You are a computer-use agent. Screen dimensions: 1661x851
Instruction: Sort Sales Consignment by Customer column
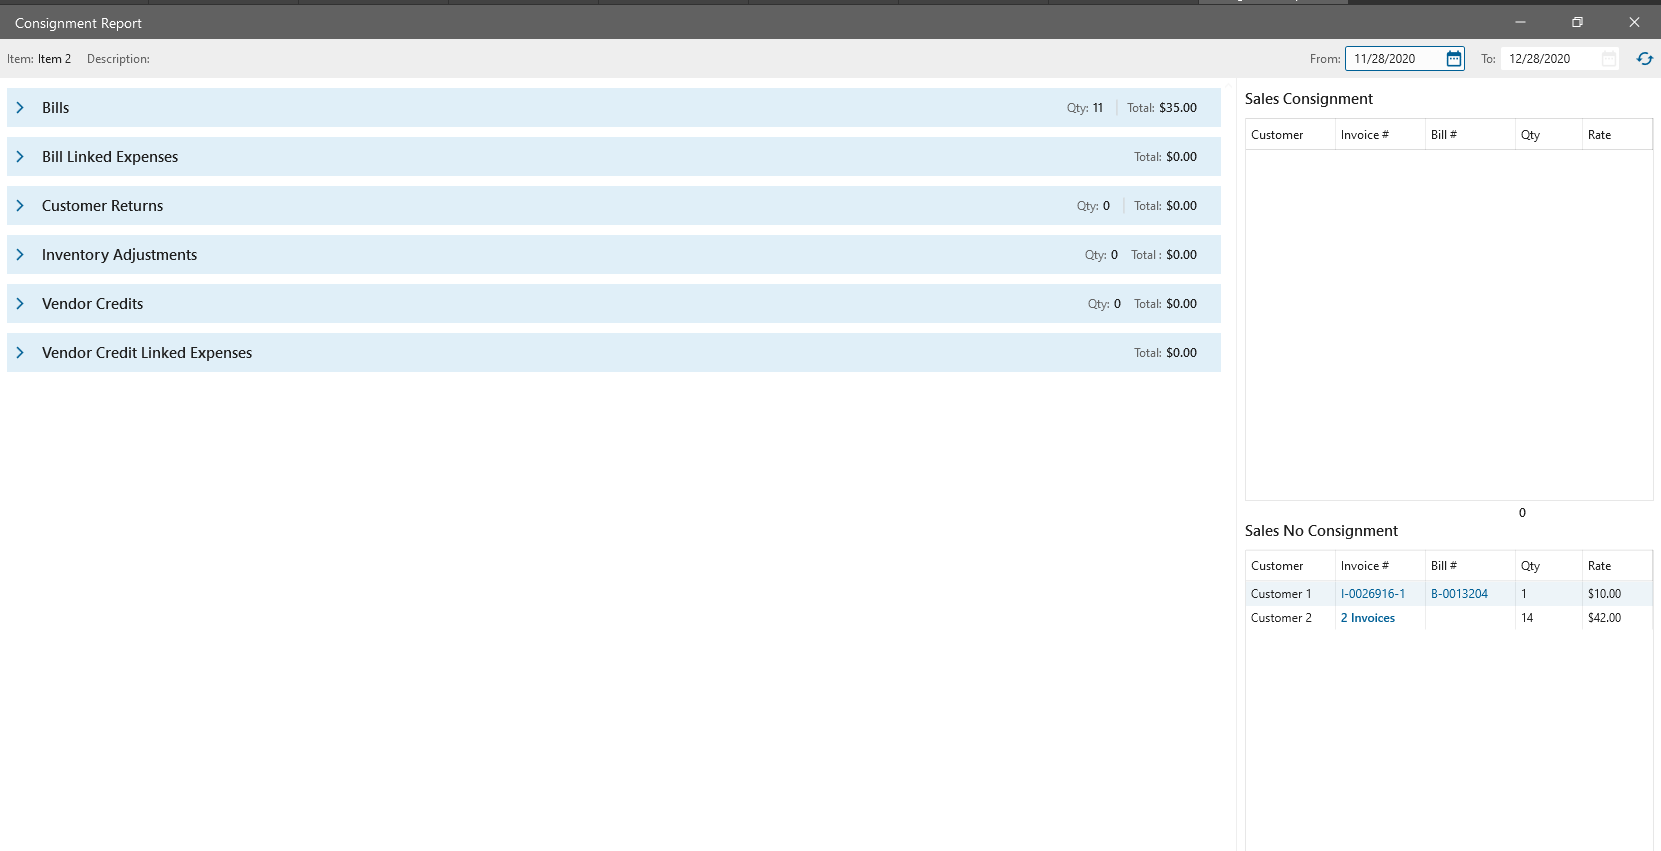click(x=1290, y=135)
